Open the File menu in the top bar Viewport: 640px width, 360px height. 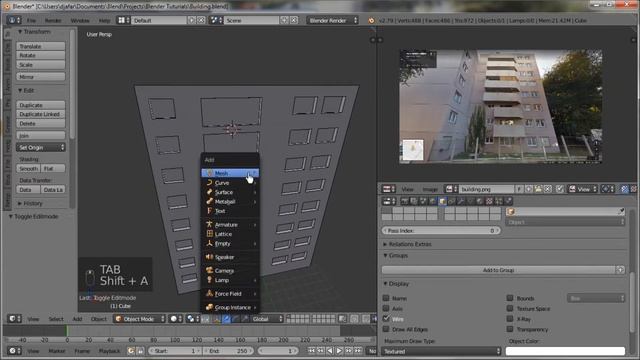31,20
